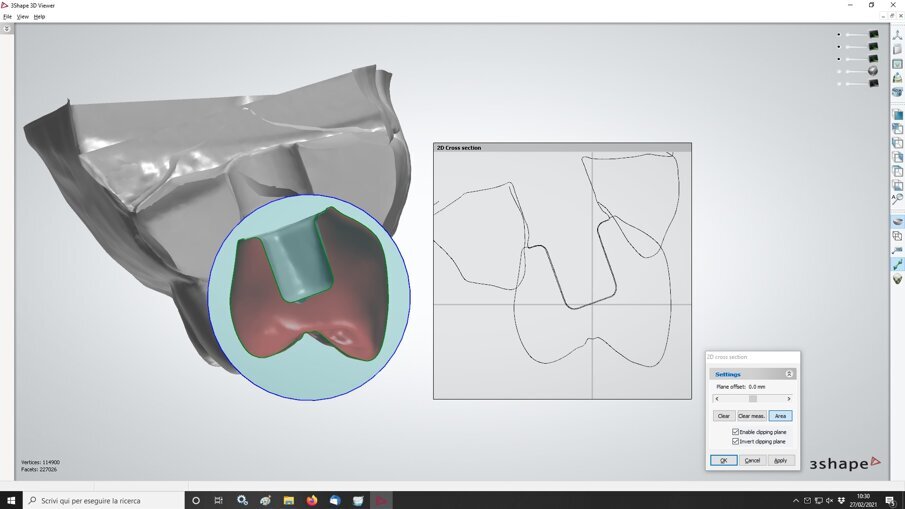Click the Facets: 227026 status text
905x509 pixels.
point(39,470)
